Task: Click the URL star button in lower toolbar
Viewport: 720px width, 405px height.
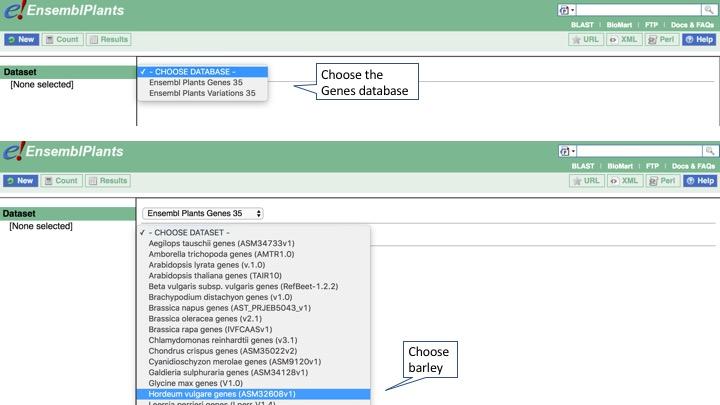Action: [x=586, y=180]
